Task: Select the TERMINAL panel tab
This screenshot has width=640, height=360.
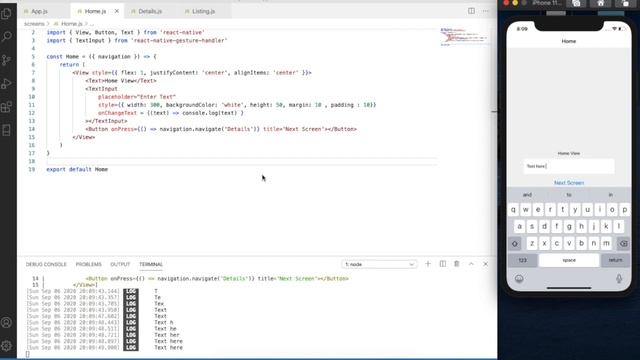Action: (151, 264)
